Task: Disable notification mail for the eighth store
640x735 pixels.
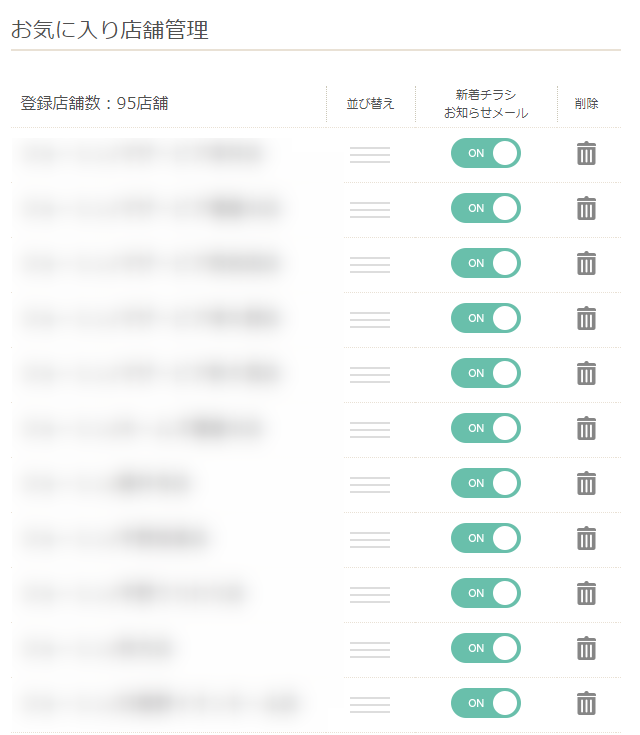Action: coord(486,538)
